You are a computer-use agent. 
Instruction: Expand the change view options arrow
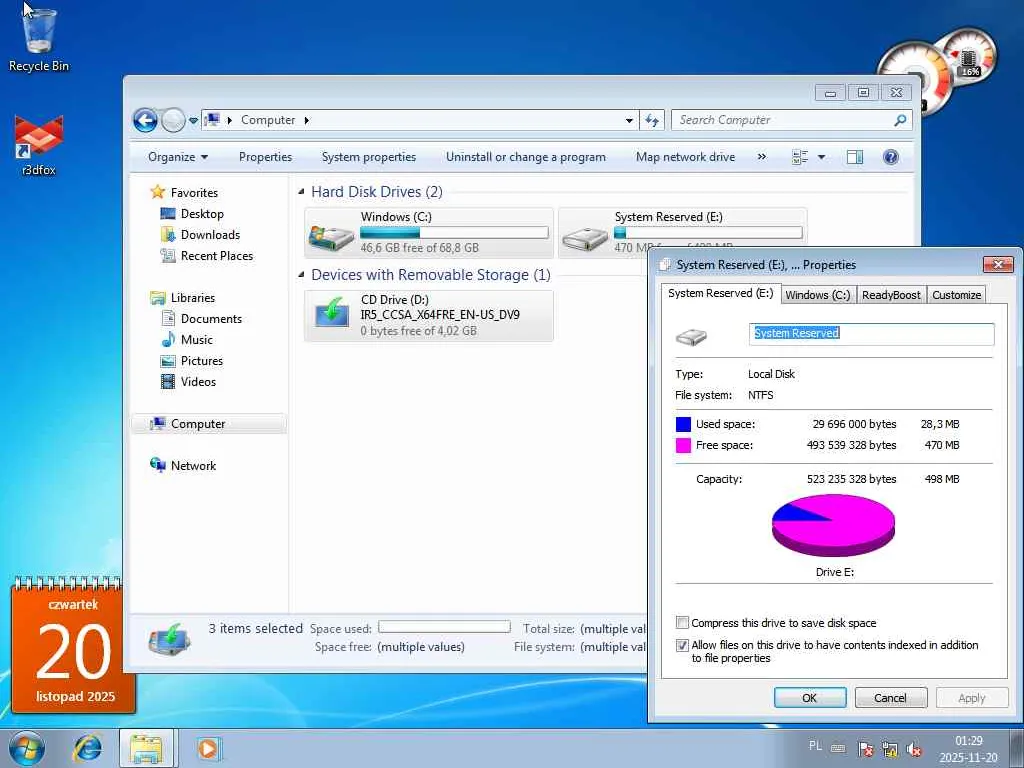click(822, 157)
